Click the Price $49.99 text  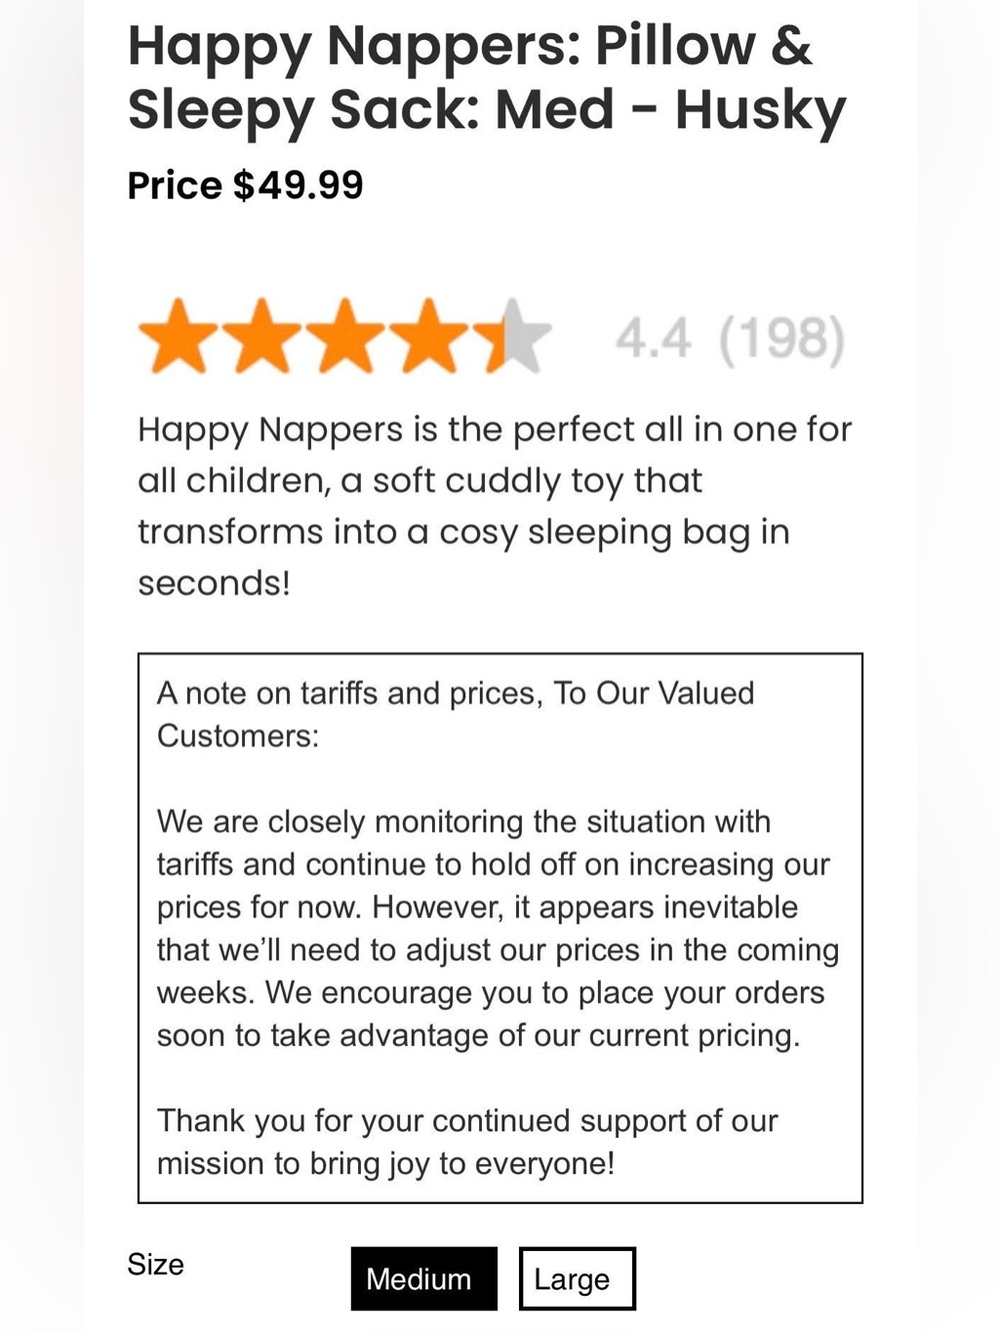click(245, 185)
